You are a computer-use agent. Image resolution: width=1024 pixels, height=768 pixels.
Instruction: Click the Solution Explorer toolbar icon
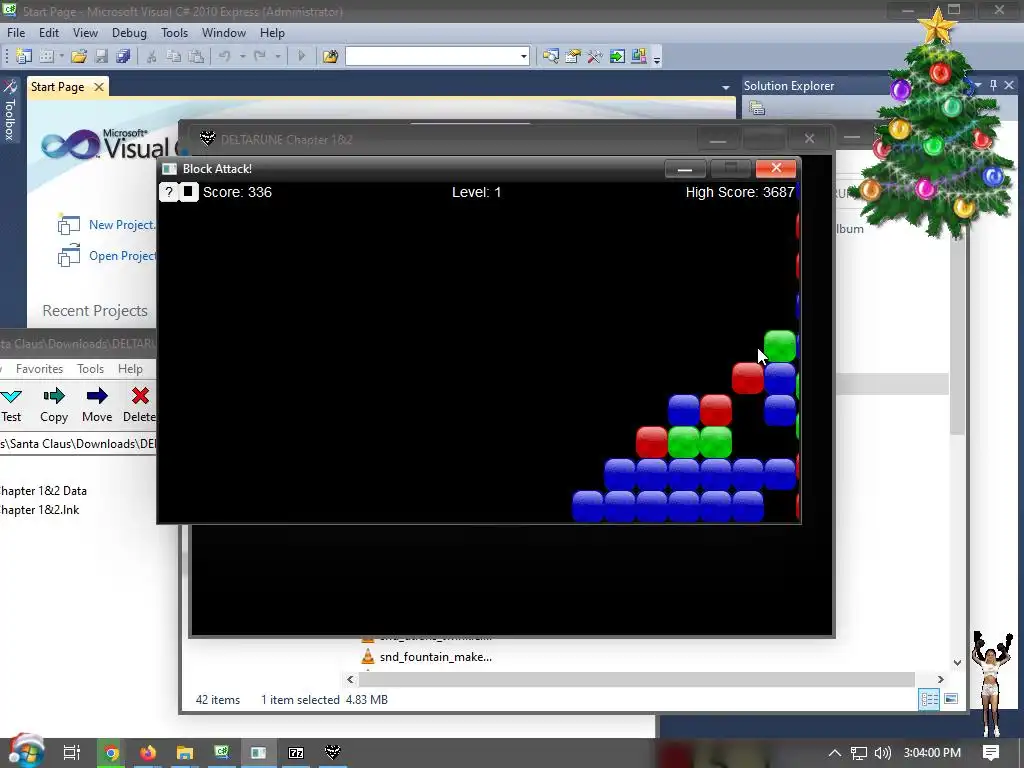pos(551,57)
